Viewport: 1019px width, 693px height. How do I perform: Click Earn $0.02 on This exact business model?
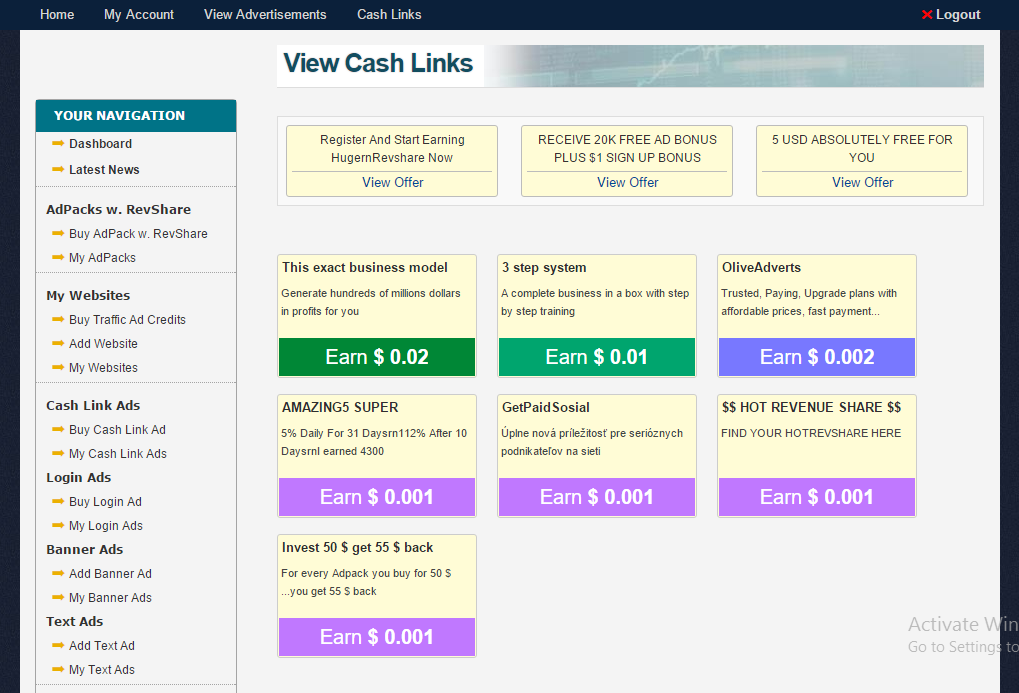377,357
